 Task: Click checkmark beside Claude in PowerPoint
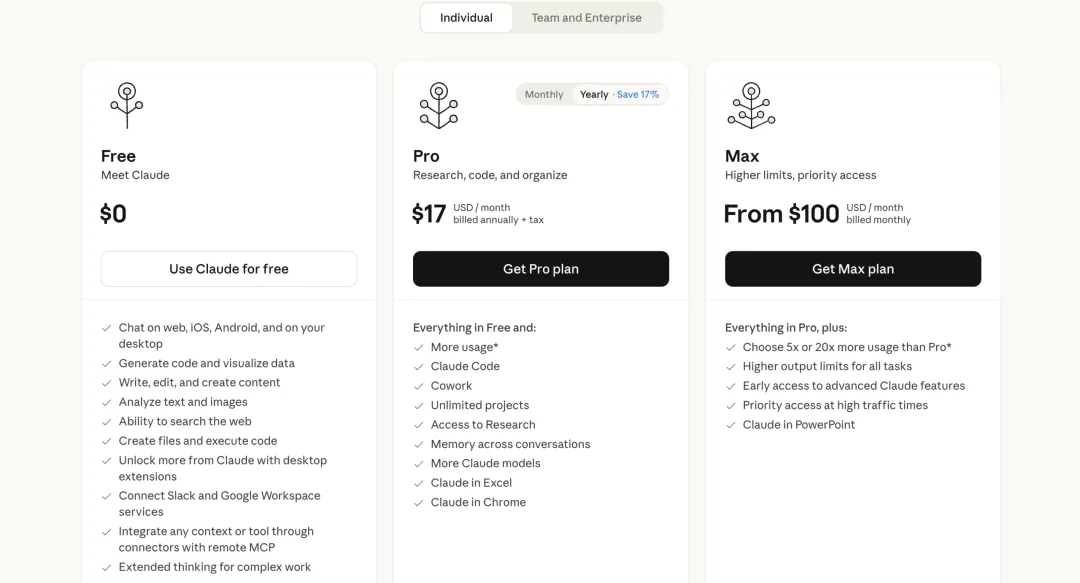[731, 425]
